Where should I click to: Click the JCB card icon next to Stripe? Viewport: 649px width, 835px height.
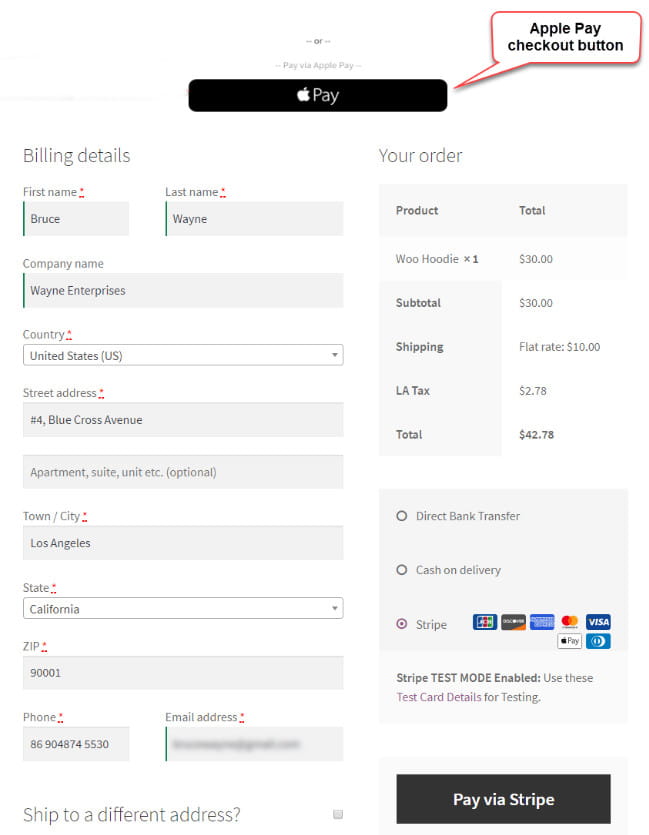point(484,622)
